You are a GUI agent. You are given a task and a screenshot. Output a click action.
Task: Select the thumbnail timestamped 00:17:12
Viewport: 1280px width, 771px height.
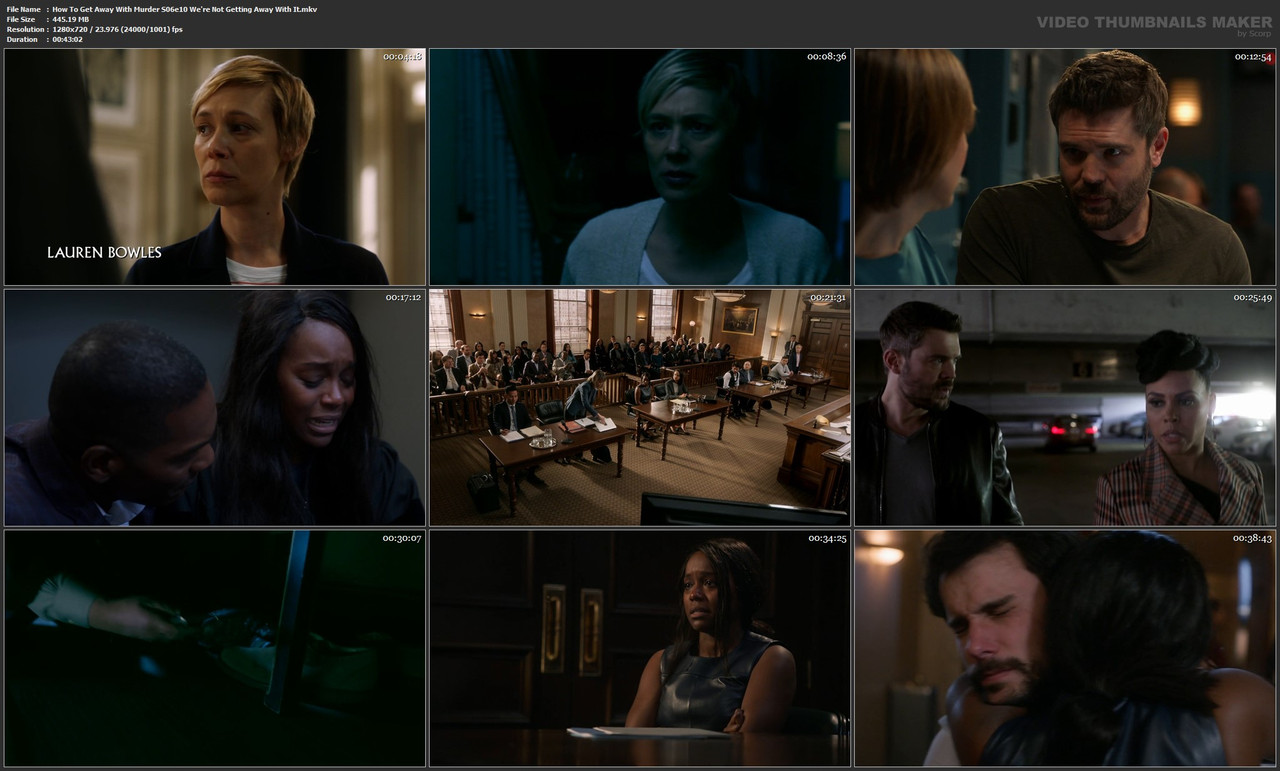click(215, 408)
